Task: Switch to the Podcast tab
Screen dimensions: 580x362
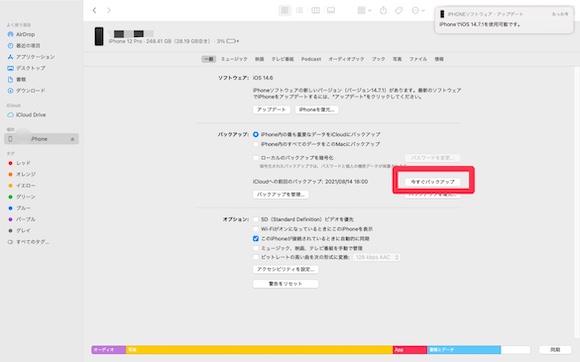Action: click(311, 59)
